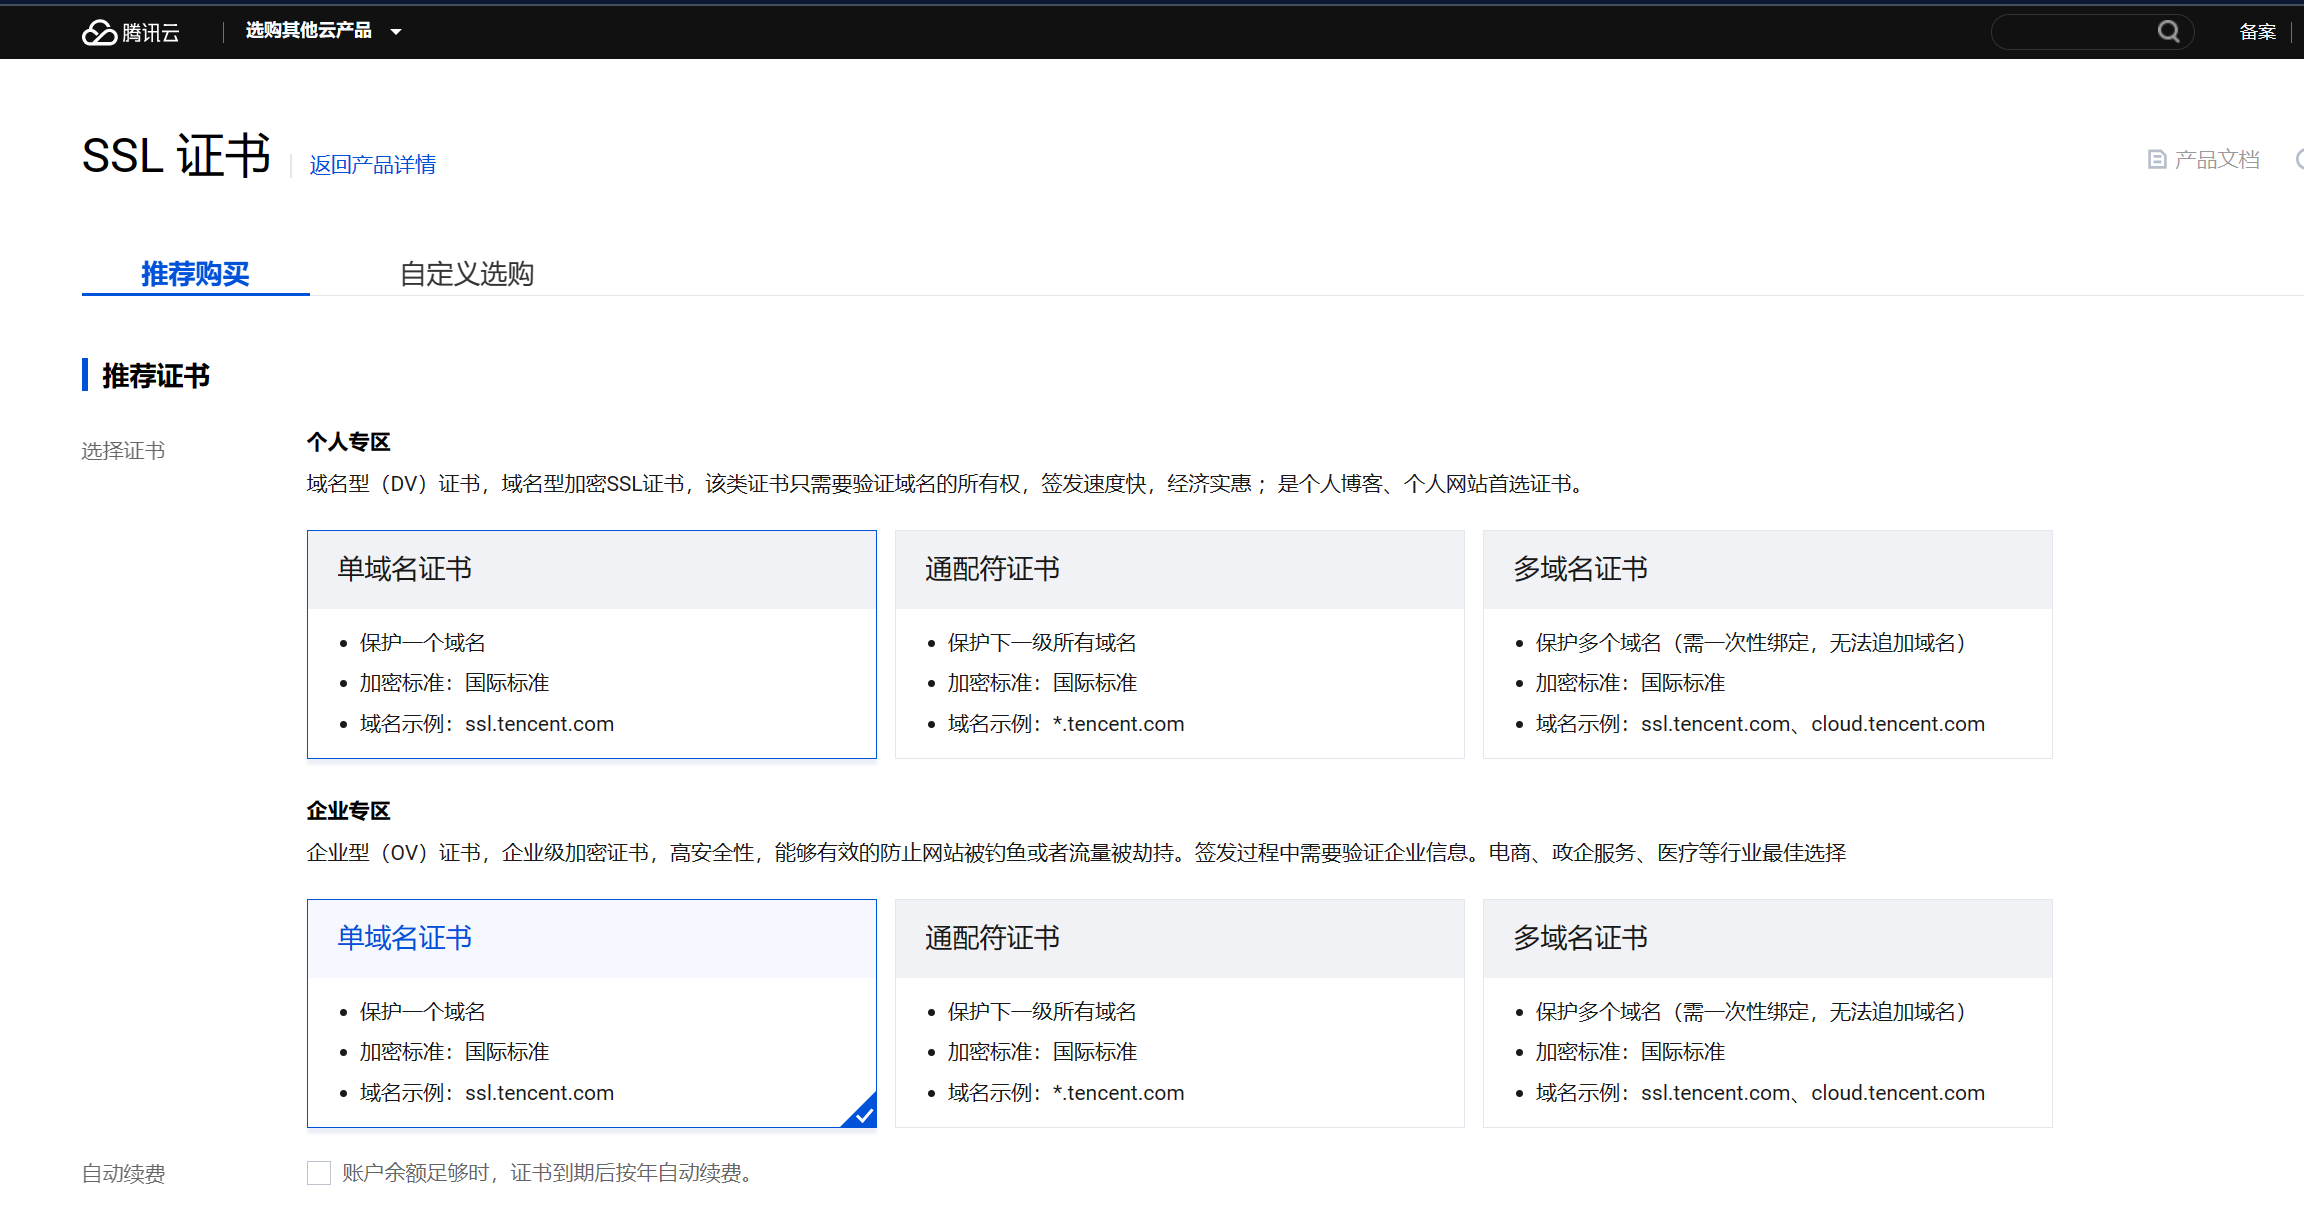Select 个人专区 通配符证书 card

[1180, 644]
